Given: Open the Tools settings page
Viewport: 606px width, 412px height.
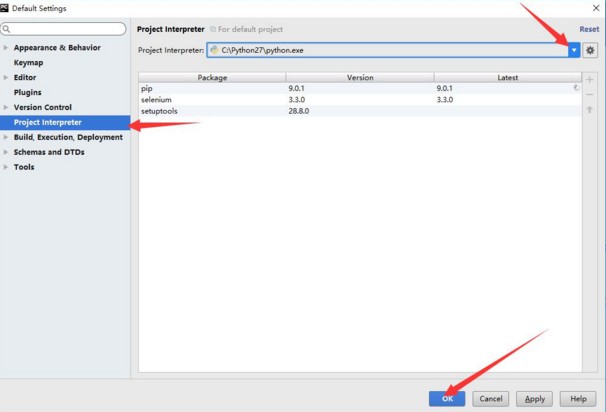Looking at the screenshot, I should coord(24,167).
